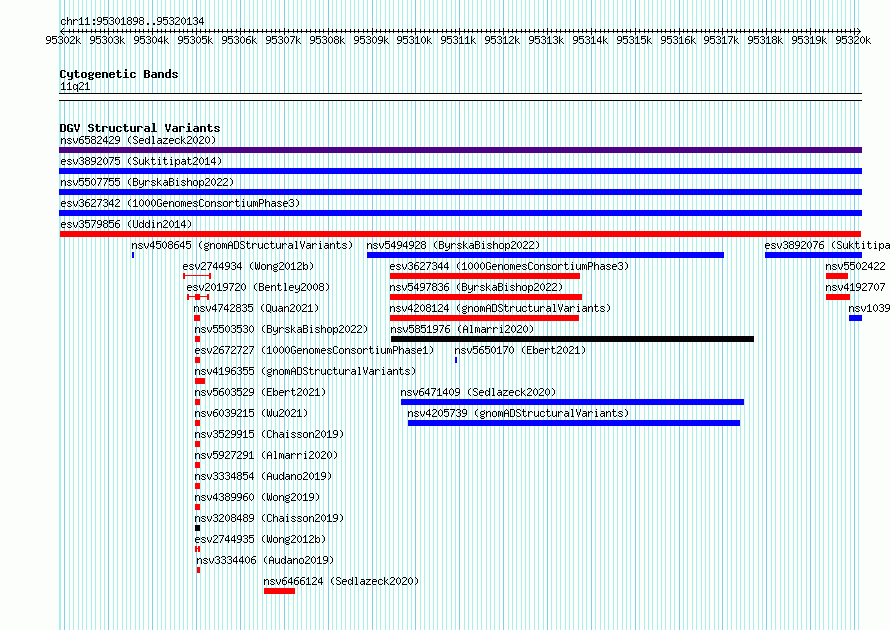The image size is (890, 630).
Task: Open nsv5650170 (Ebert2021) label
Action: (x=520, y=350)
